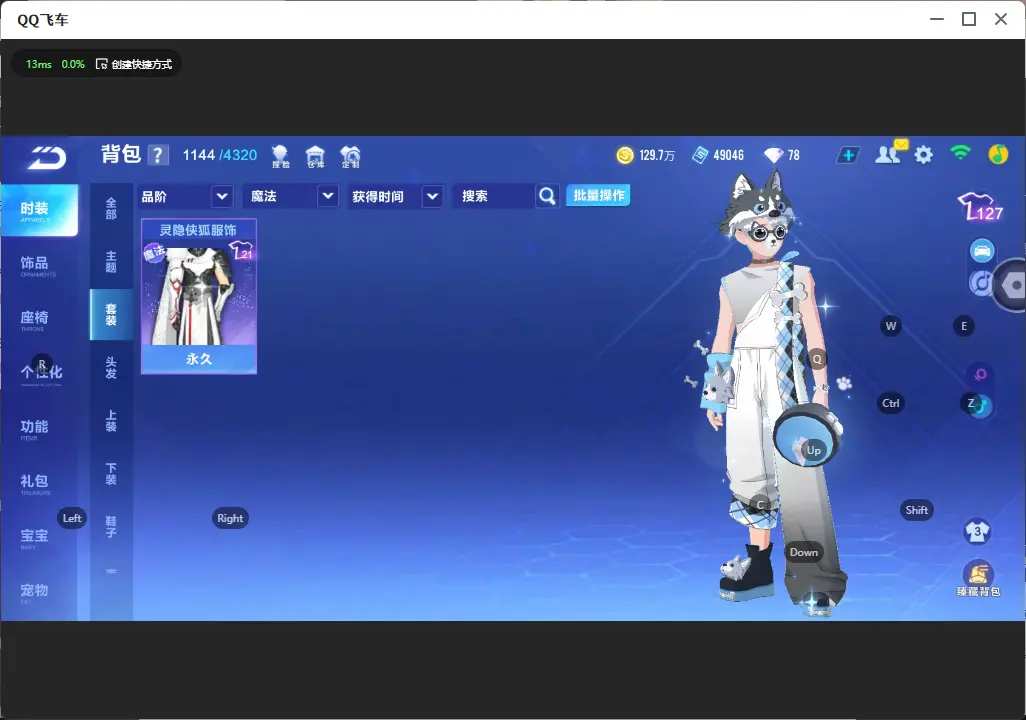This screenshot has width=1026, height=720.
Task: Open the backpack help question mark
Action: (x=158, y=155)
